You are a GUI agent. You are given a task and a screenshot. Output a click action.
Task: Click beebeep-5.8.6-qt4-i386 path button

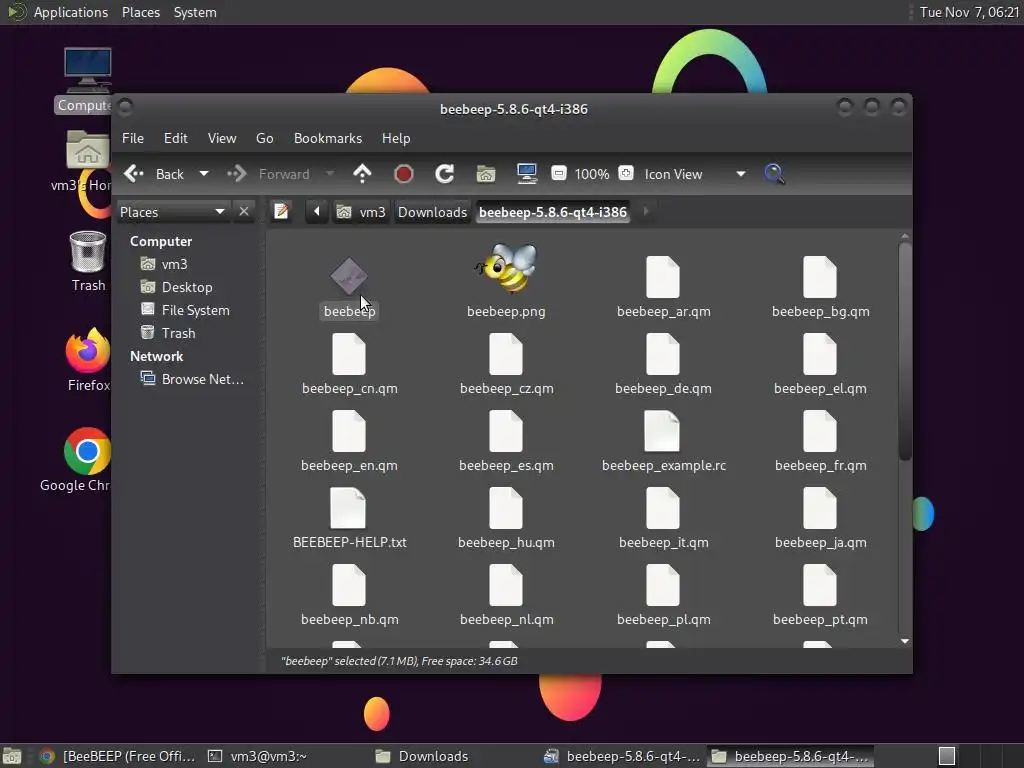552,212
